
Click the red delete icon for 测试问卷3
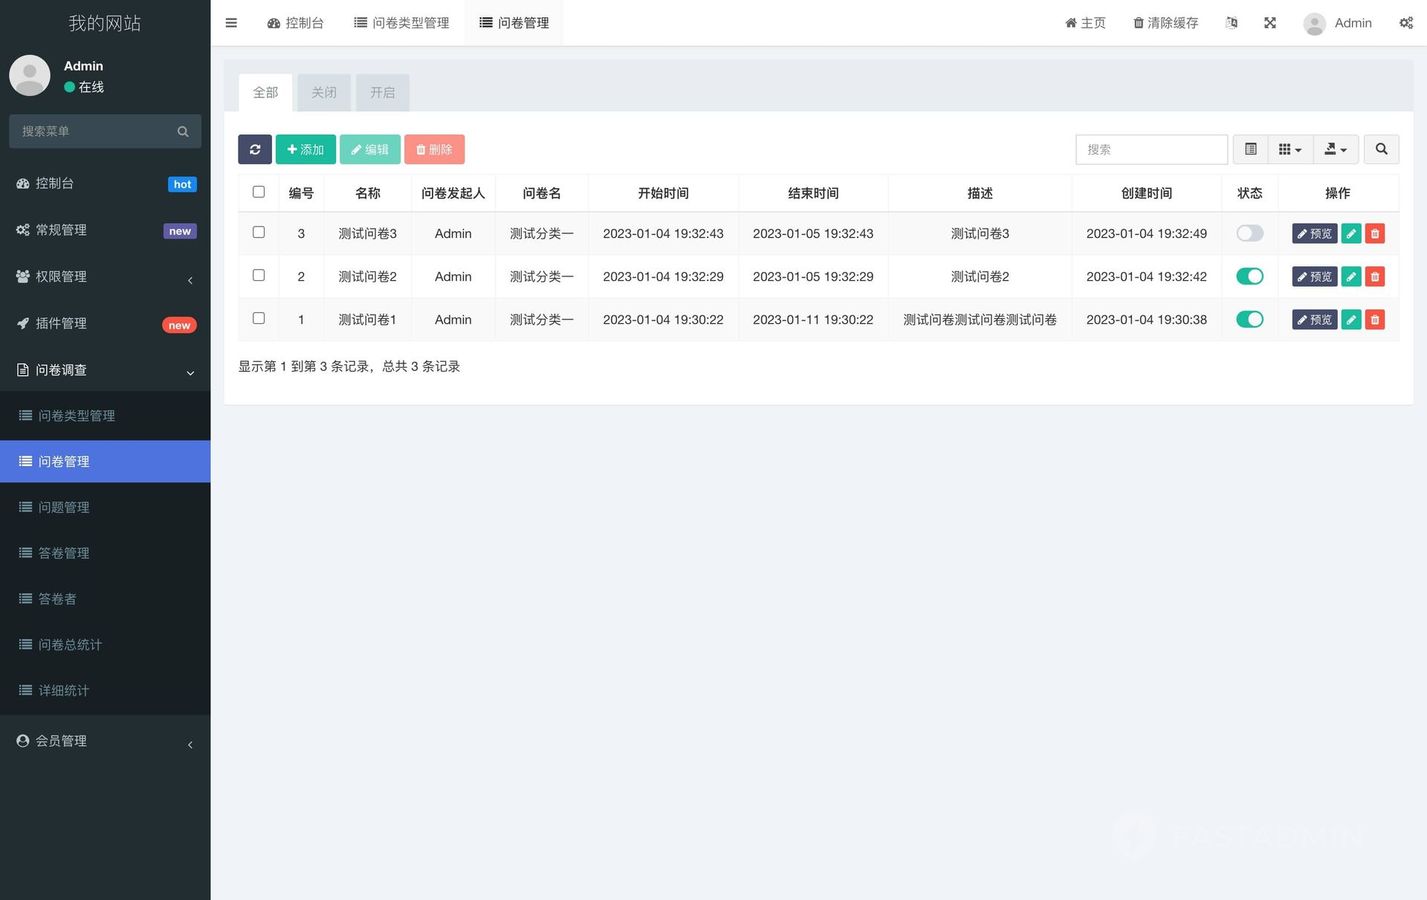point(1375,234)
